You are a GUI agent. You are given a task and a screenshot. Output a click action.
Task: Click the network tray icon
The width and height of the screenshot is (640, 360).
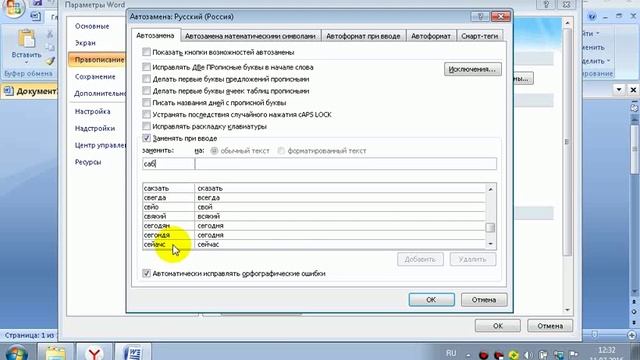(558, 355)
